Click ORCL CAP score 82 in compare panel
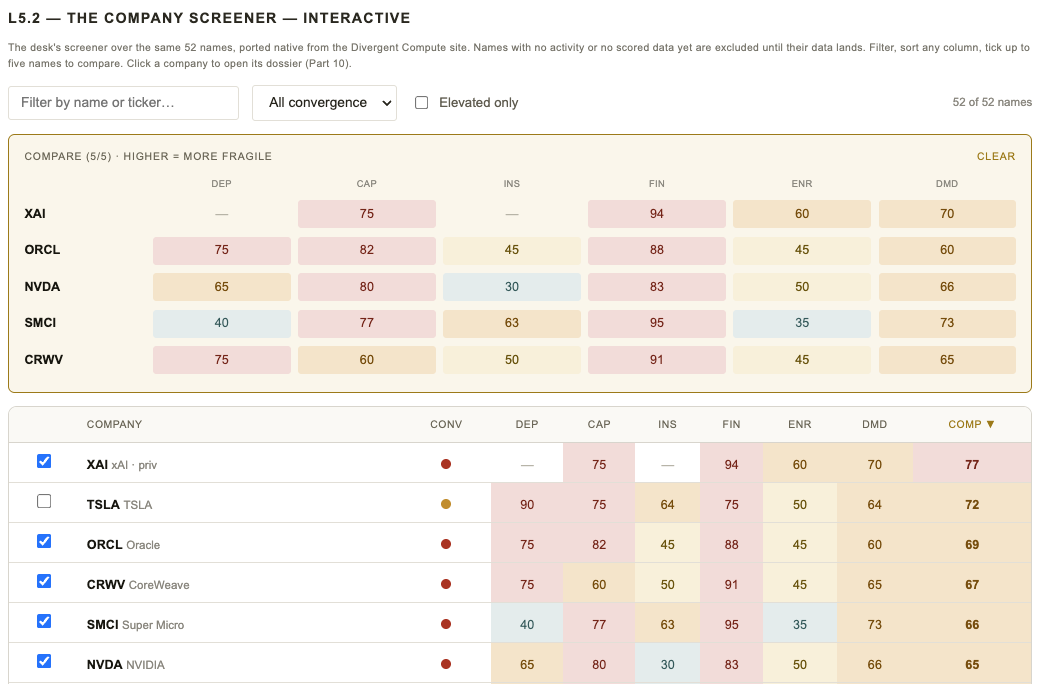1046x684 pixels. (366, 250)
